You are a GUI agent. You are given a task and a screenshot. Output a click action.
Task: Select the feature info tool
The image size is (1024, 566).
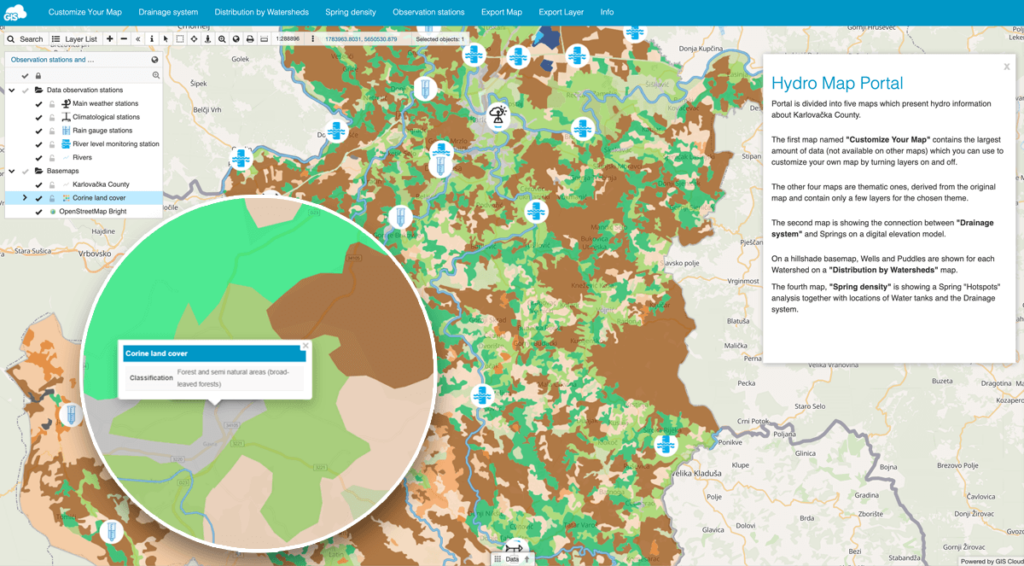[x=151, y=39]
